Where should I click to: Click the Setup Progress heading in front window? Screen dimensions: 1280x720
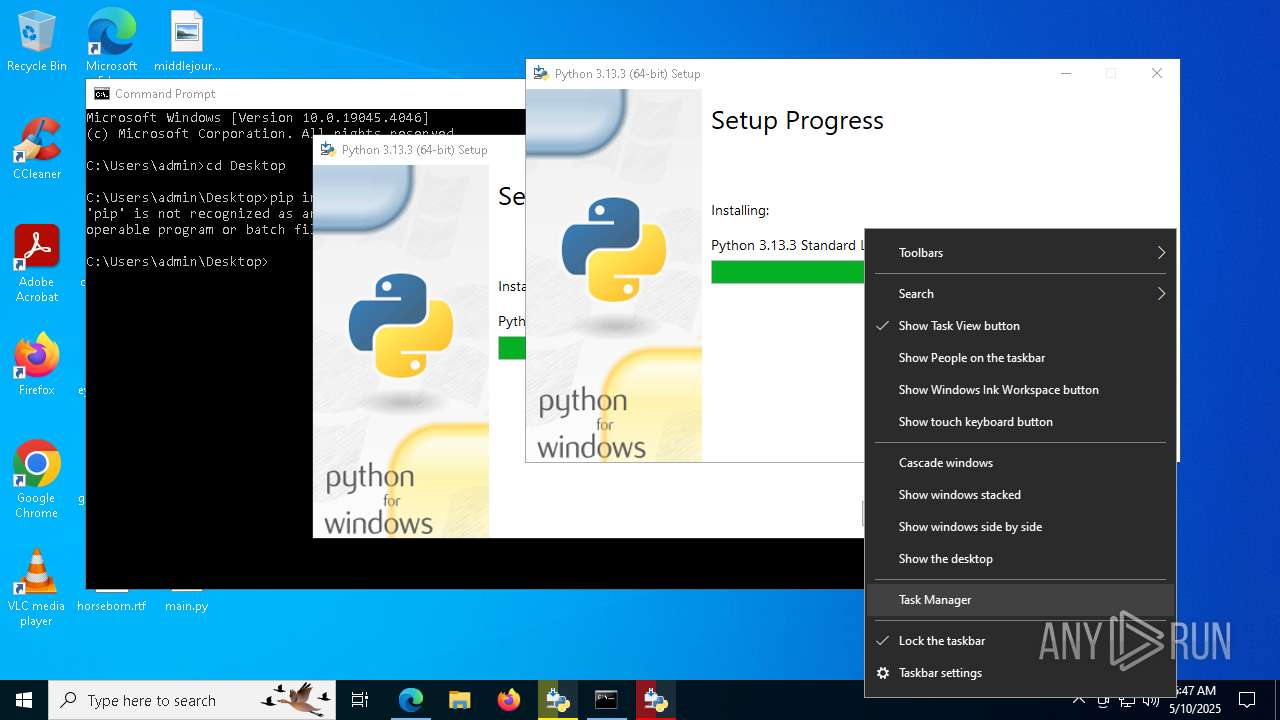tap(797, 121)
